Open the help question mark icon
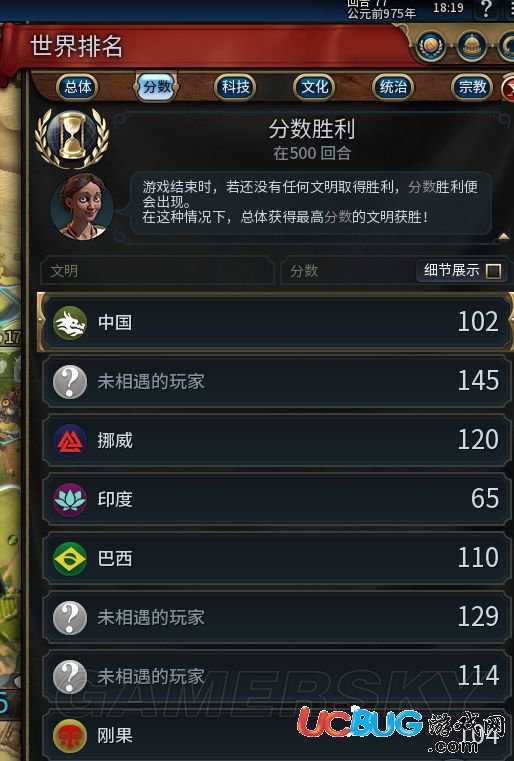This screenshot has width=514, height=761. (x=486, y=9)
